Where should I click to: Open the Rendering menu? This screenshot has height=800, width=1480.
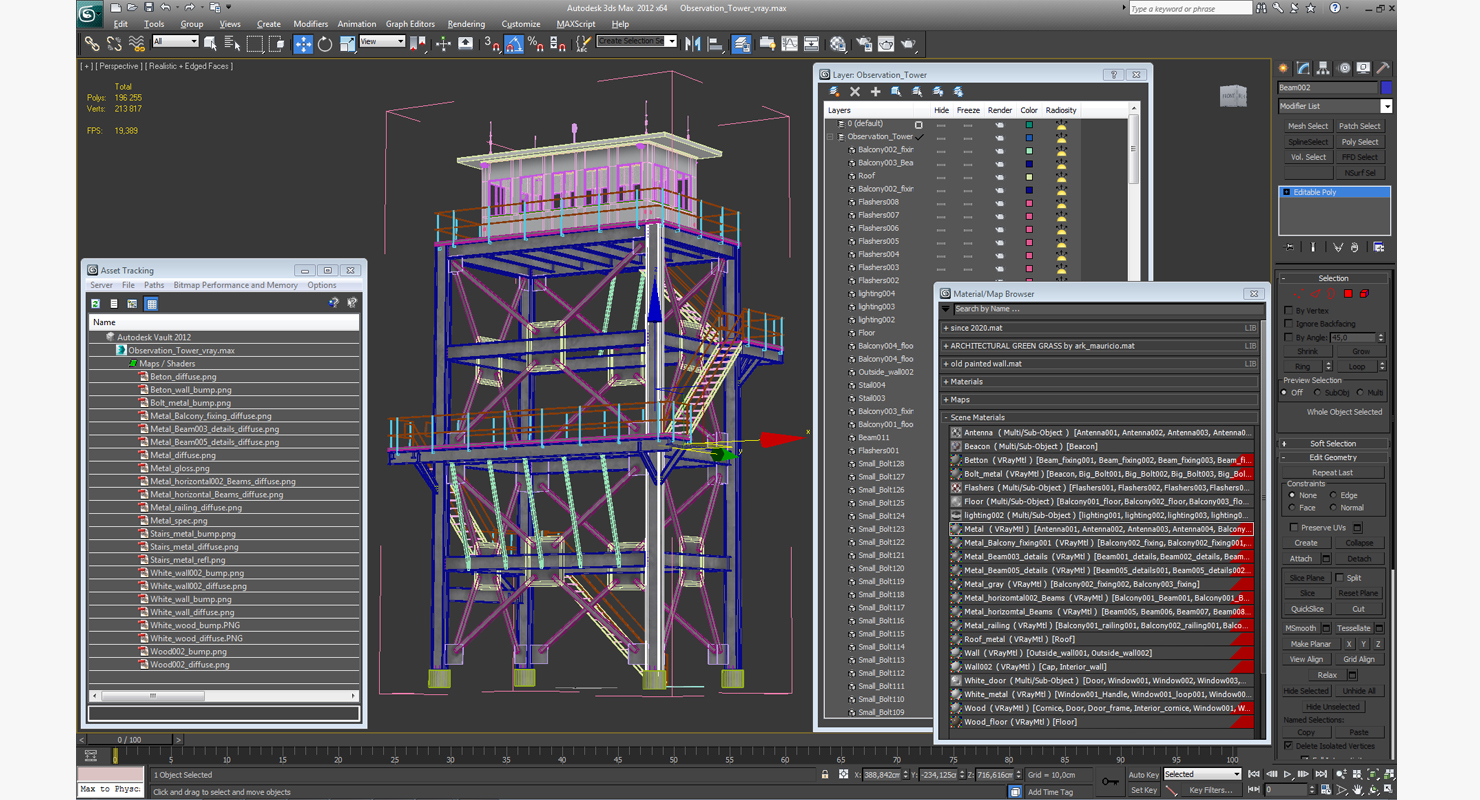point(466,24)
